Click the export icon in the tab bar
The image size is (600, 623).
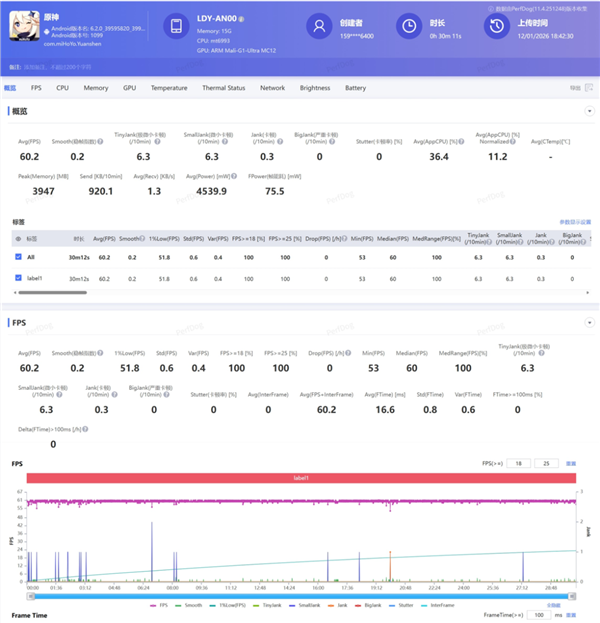click(589, 87)
